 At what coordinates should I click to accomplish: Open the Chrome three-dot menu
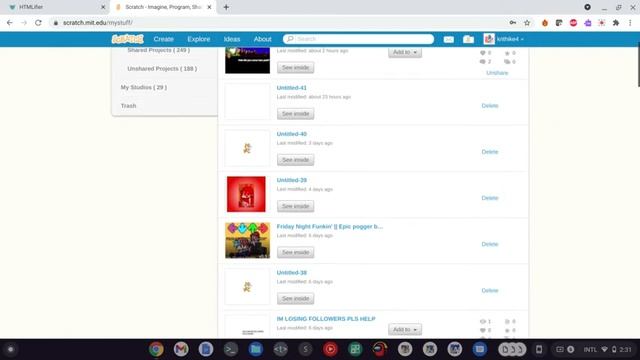coord(630,23)
